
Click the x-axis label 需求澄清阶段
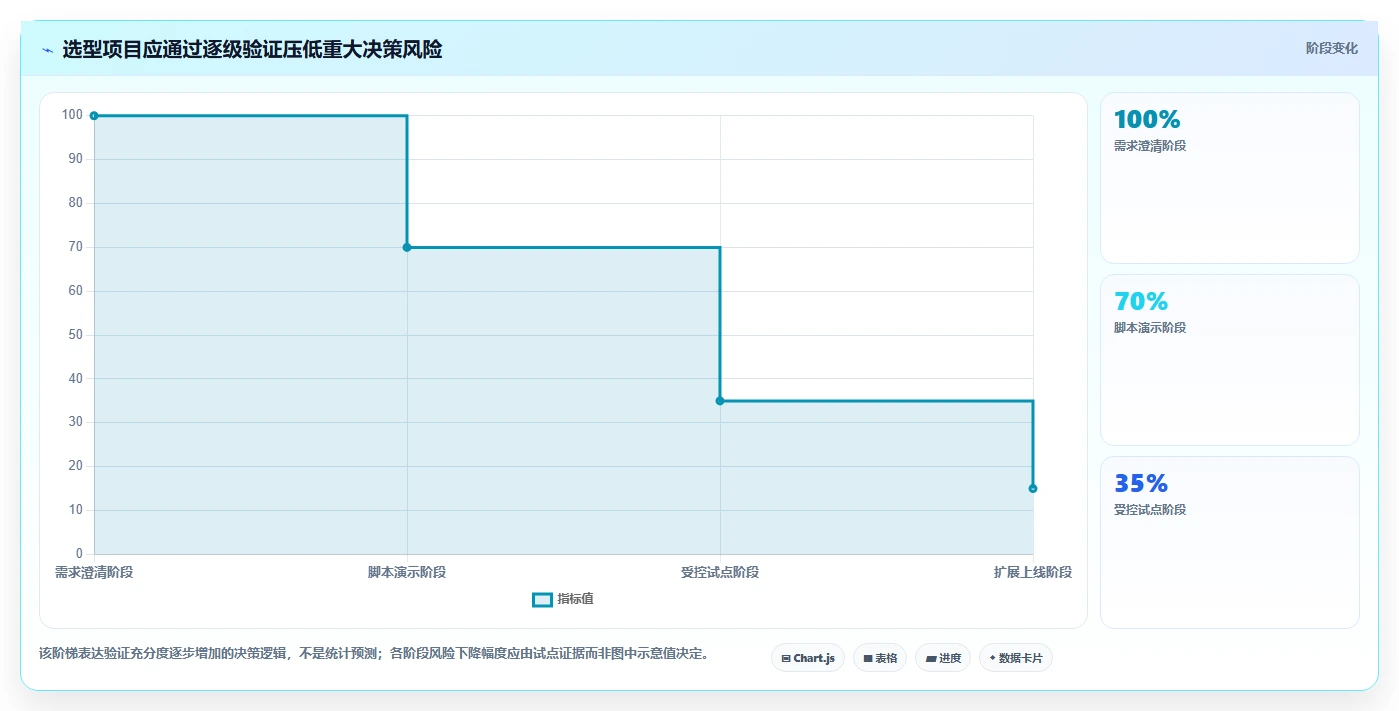coord(94,572)
